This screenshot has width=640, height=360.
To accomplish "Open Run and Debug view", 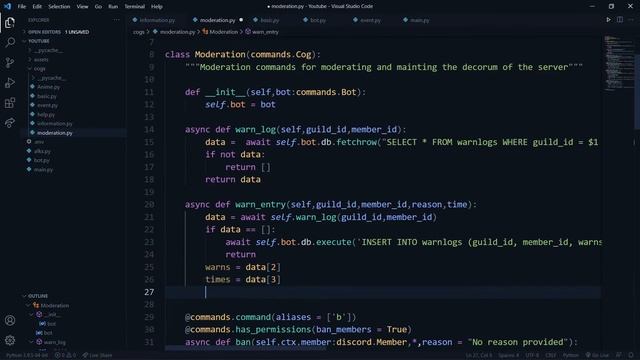I will coord(10,82).
